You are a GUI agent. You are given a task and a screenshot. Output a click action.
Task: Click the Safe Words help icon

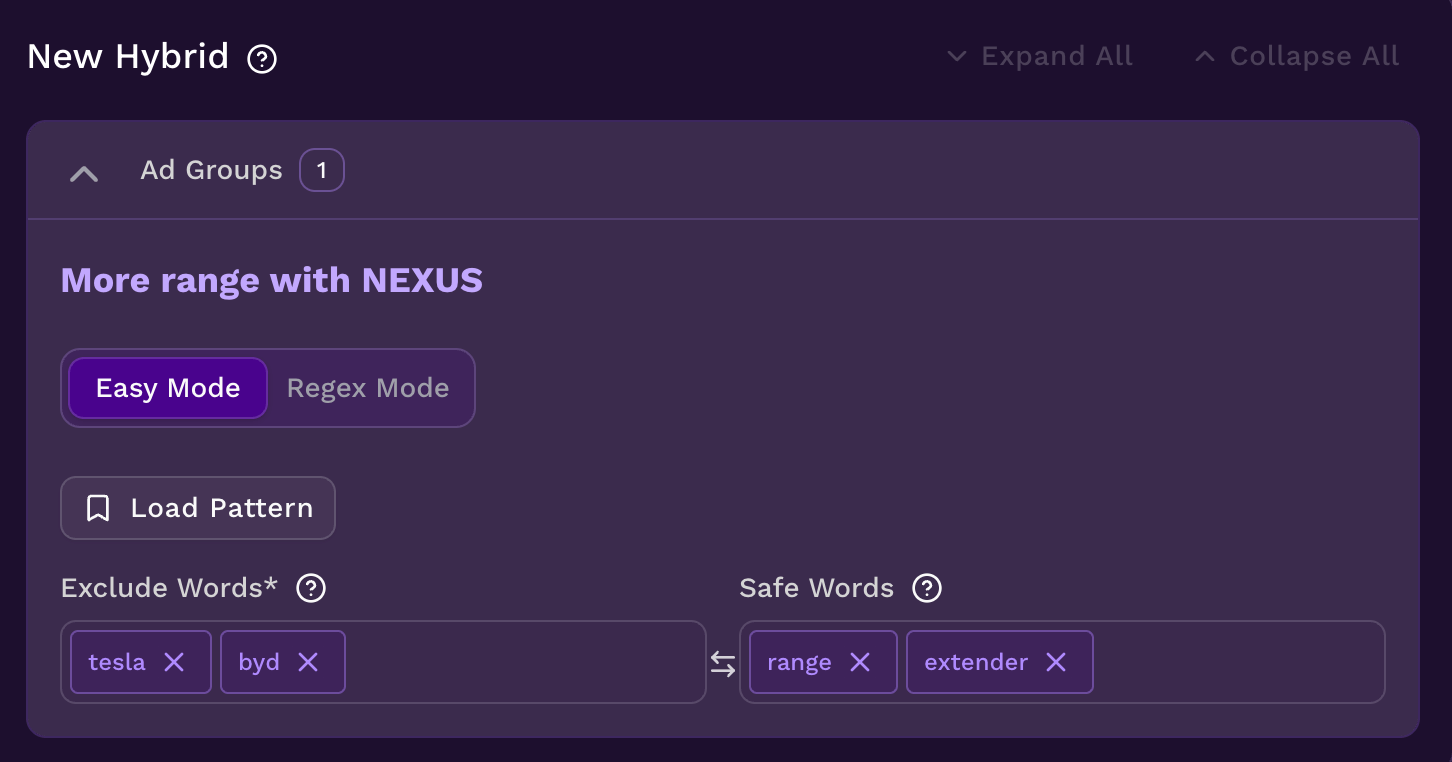coord(927,588)
